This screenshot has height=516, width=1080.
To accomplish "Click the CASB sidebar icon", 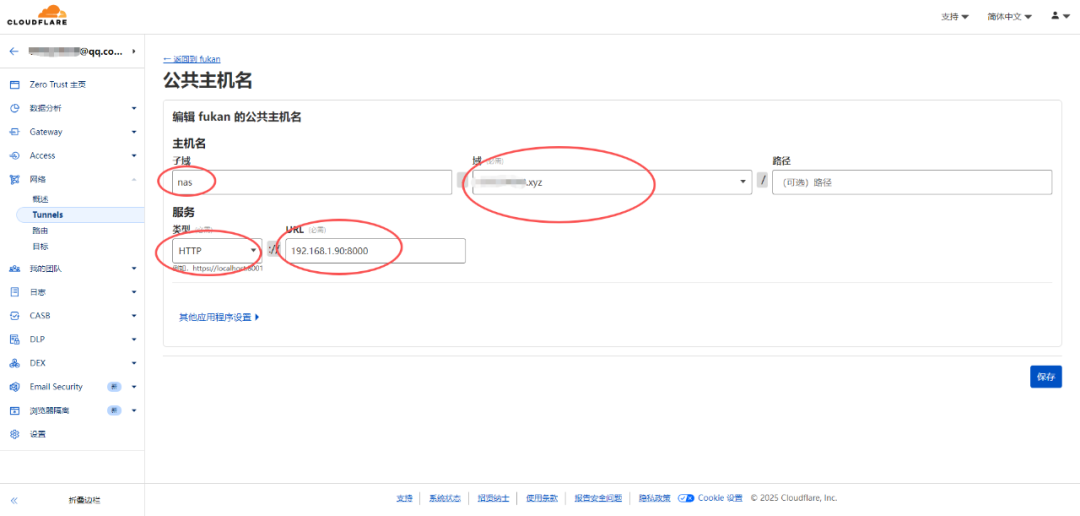I will [14, 316].
